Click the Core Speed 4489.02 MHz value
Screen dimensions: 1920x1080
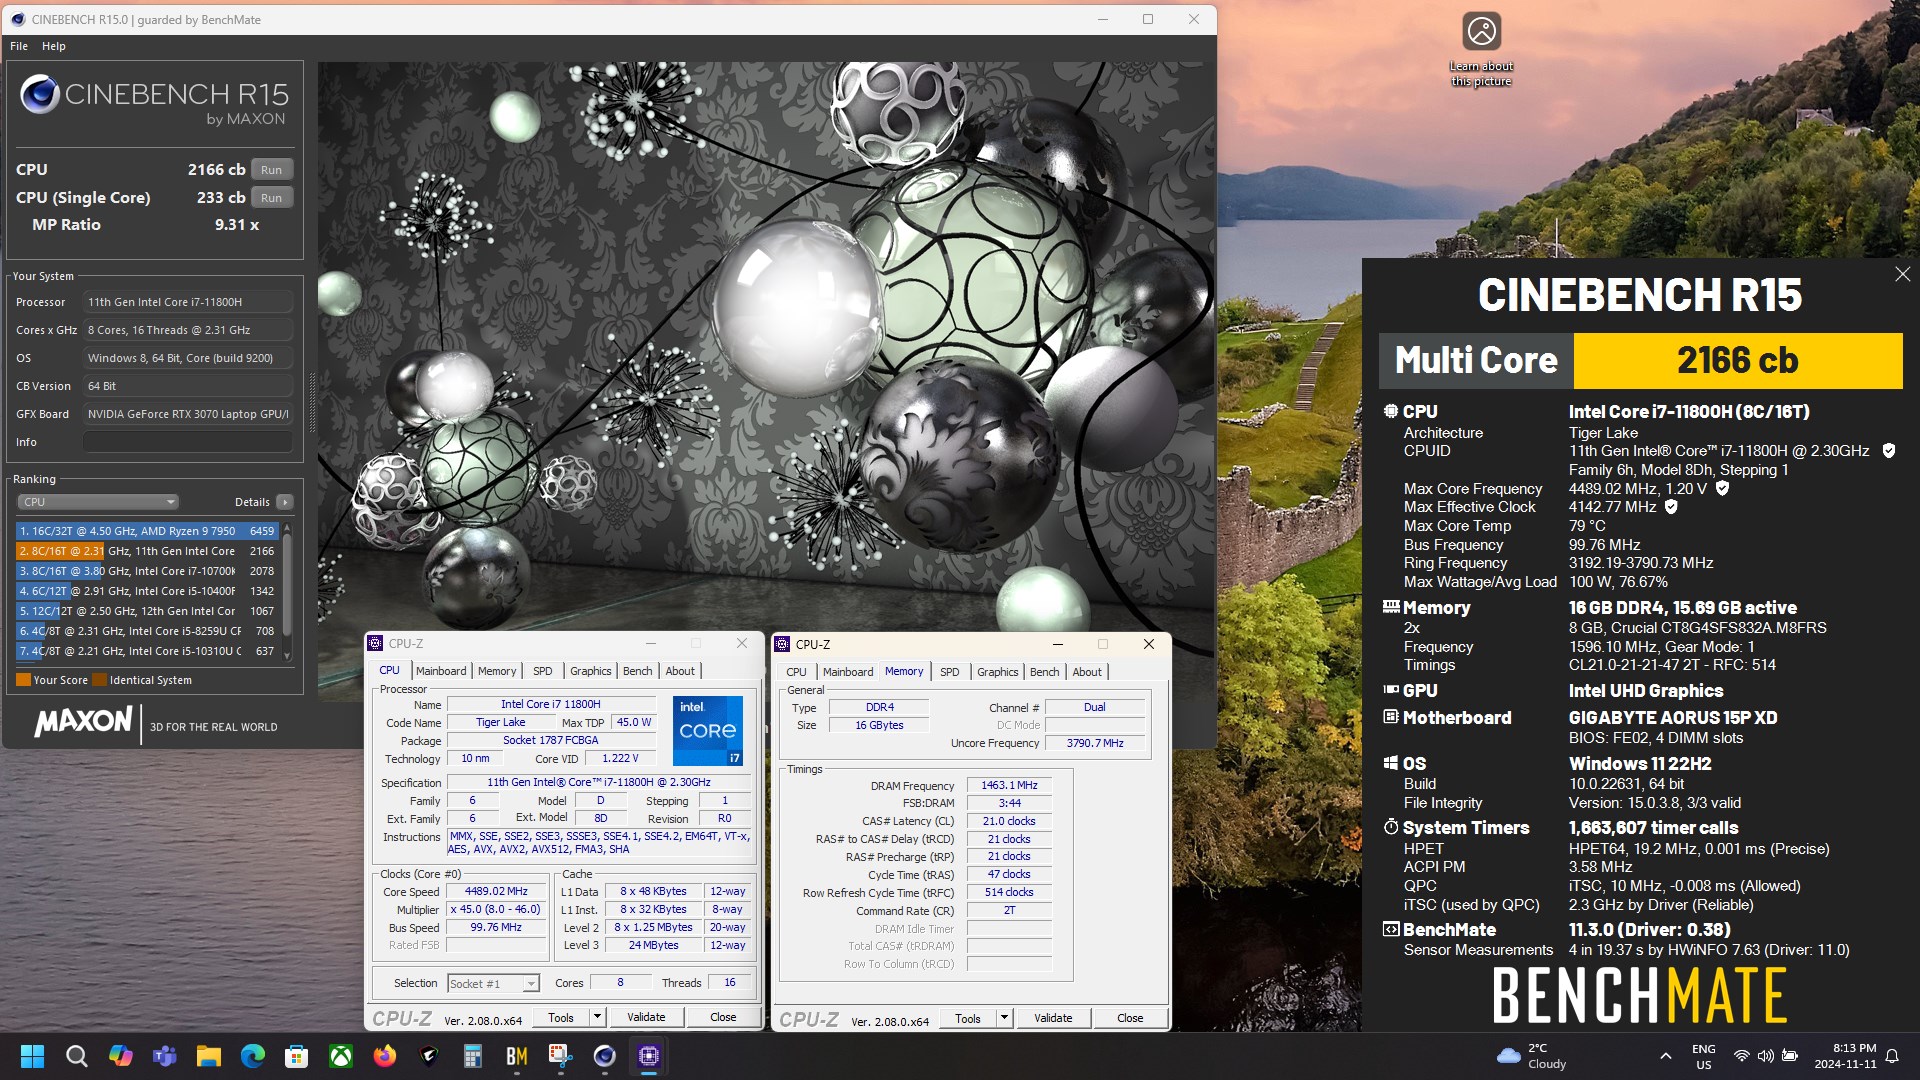click(496, 891)
